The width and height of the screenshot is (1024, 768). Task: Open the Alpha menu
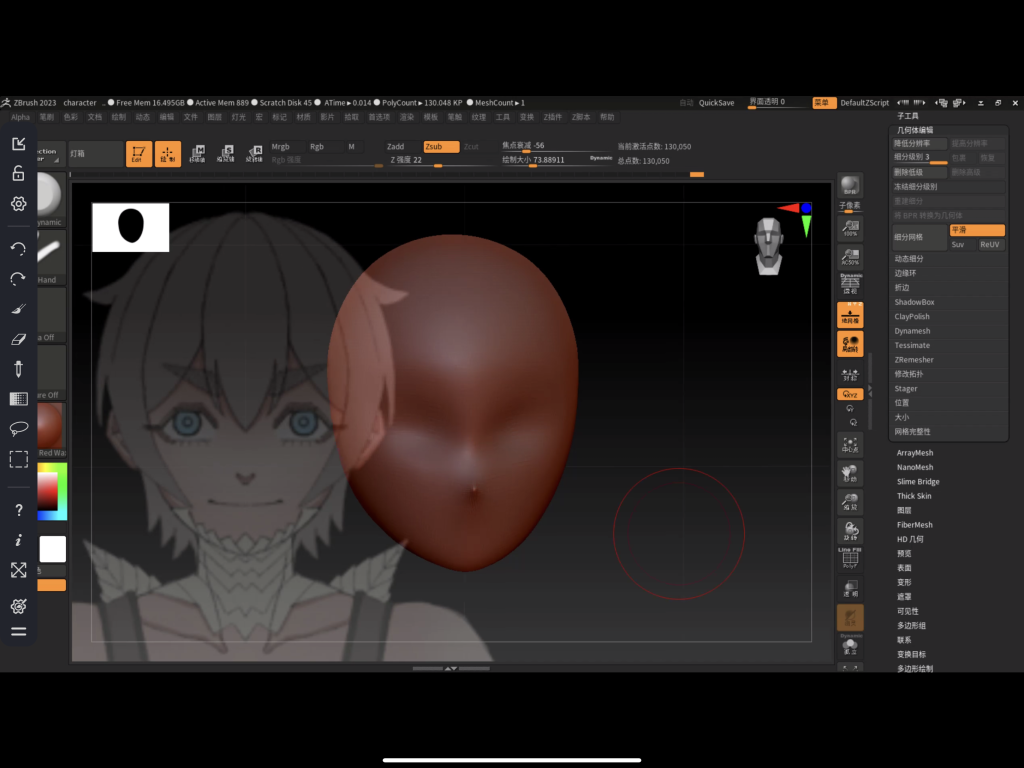coord(21,117)
